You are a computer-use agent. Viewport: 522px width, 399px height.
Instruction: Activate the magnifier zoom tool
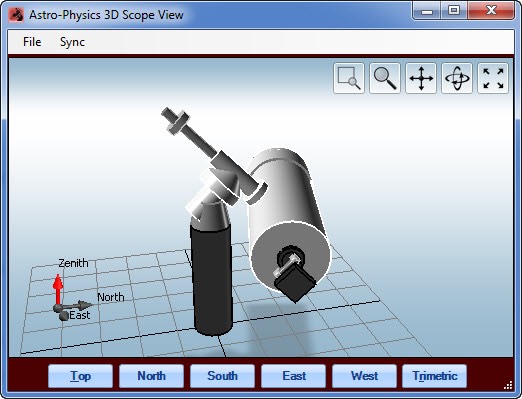click(385, 78)
